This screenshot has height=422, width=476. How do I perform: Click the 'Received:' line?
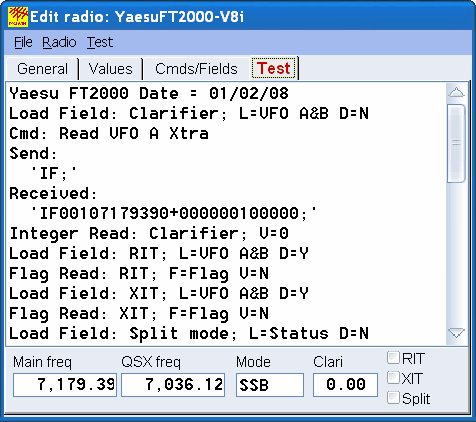(x=53, y=194)
